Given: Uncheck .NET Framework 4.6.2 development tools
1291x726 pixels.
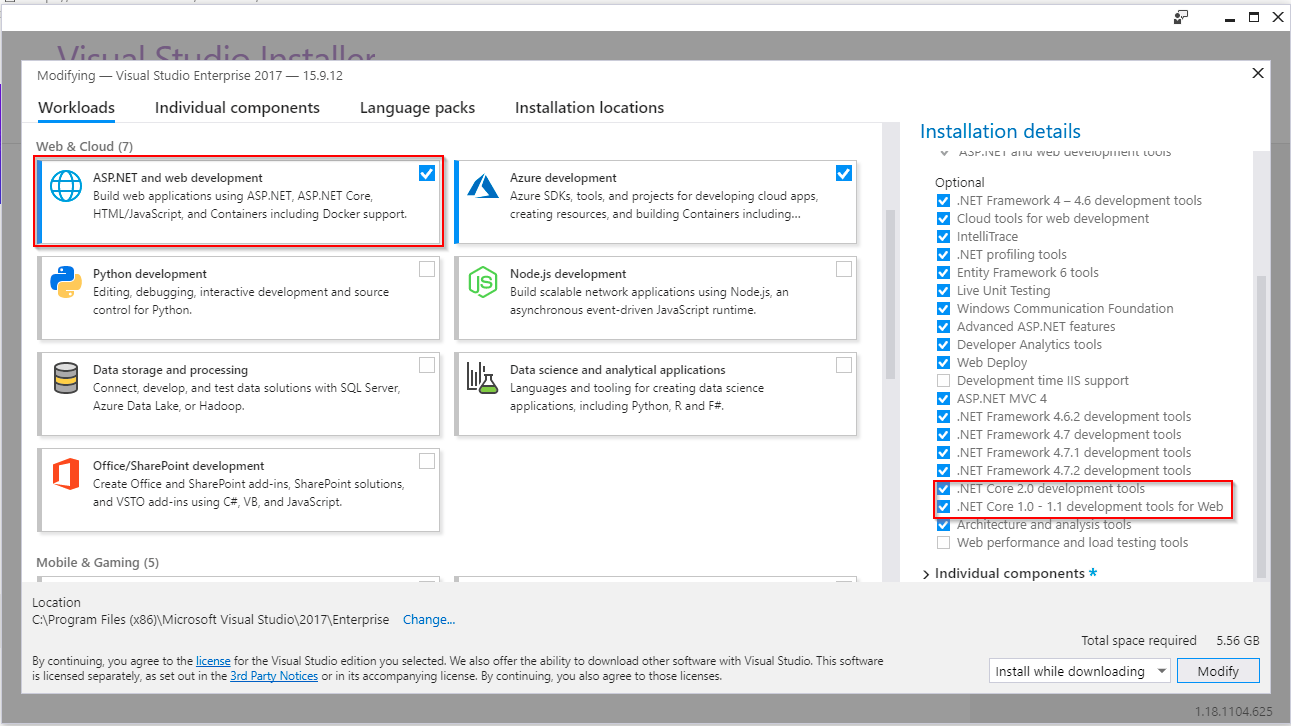Looking at the screenshot, I should (943, 416).
